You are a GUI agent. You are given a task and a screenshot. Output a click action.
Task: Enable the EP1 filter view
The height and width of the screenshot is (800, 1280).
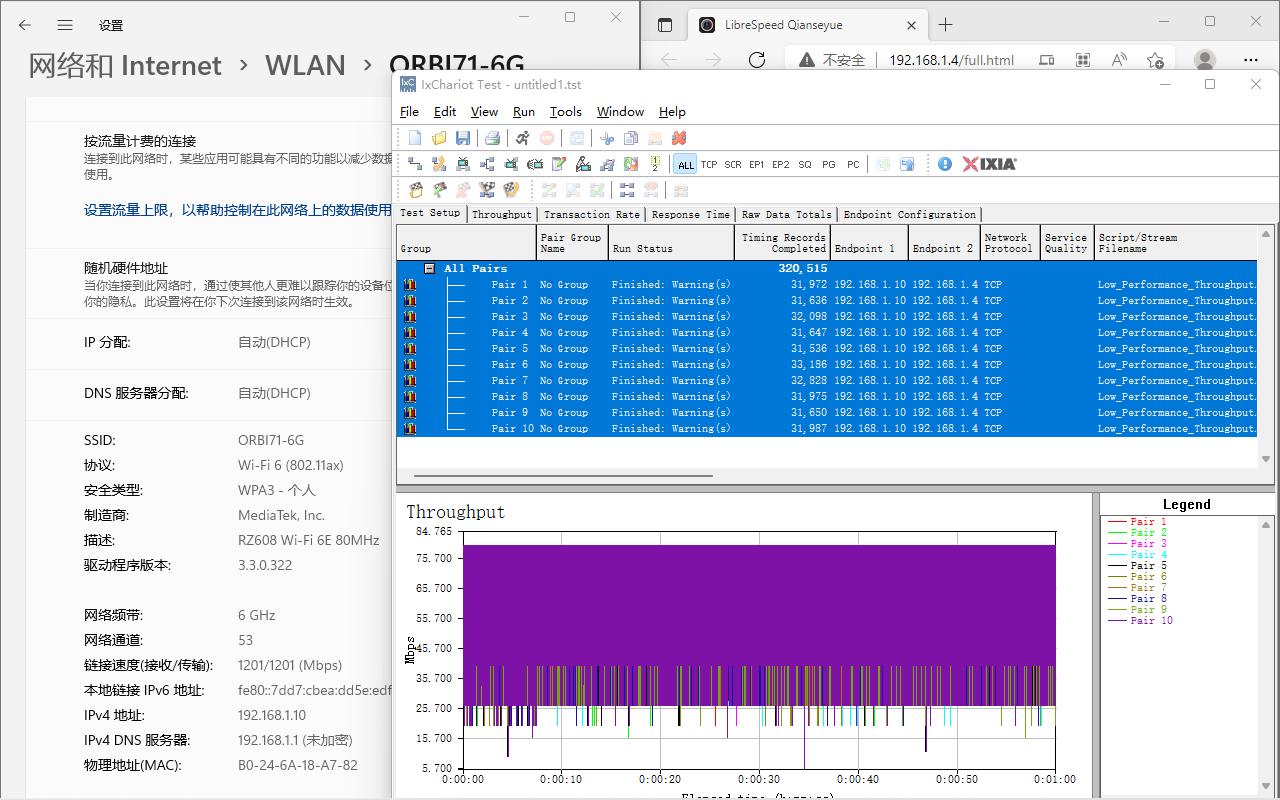(x=756, y=164)
